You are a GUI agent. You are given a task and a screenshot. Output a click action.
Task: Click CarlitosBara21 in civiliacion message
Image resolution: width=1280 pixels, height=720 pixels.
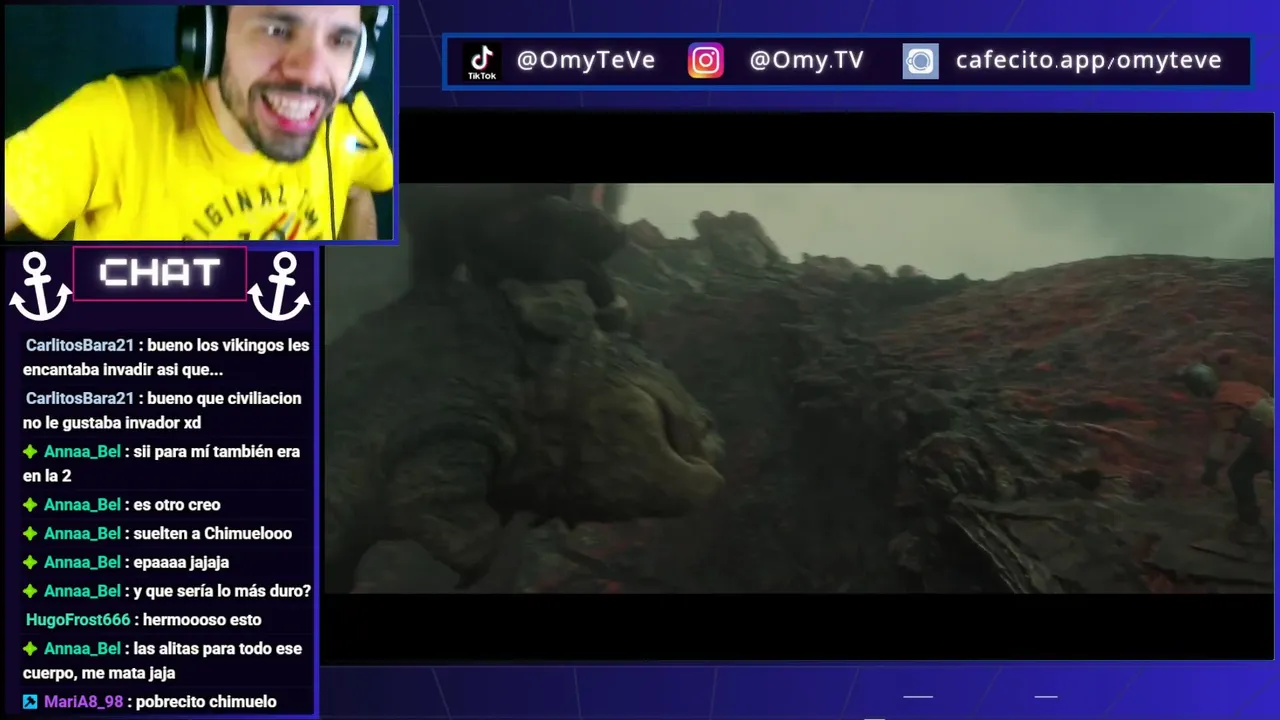click(x=80, y=398)
